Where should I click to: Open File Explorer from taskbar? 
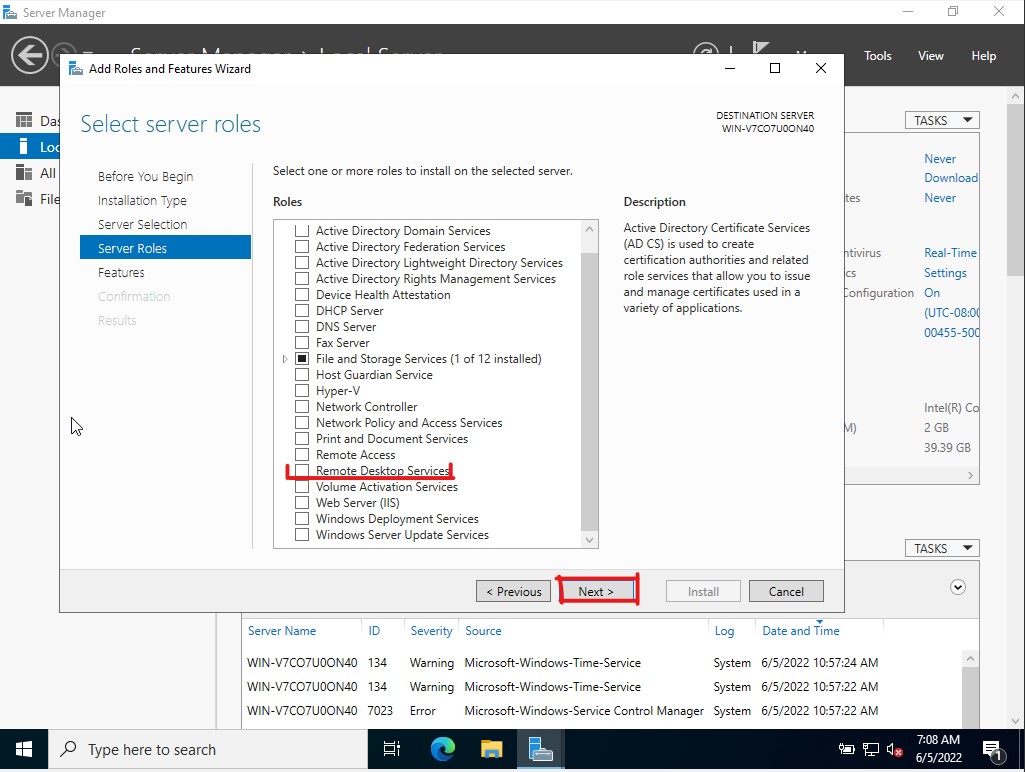pyautogui.click(x=492, y=749)
